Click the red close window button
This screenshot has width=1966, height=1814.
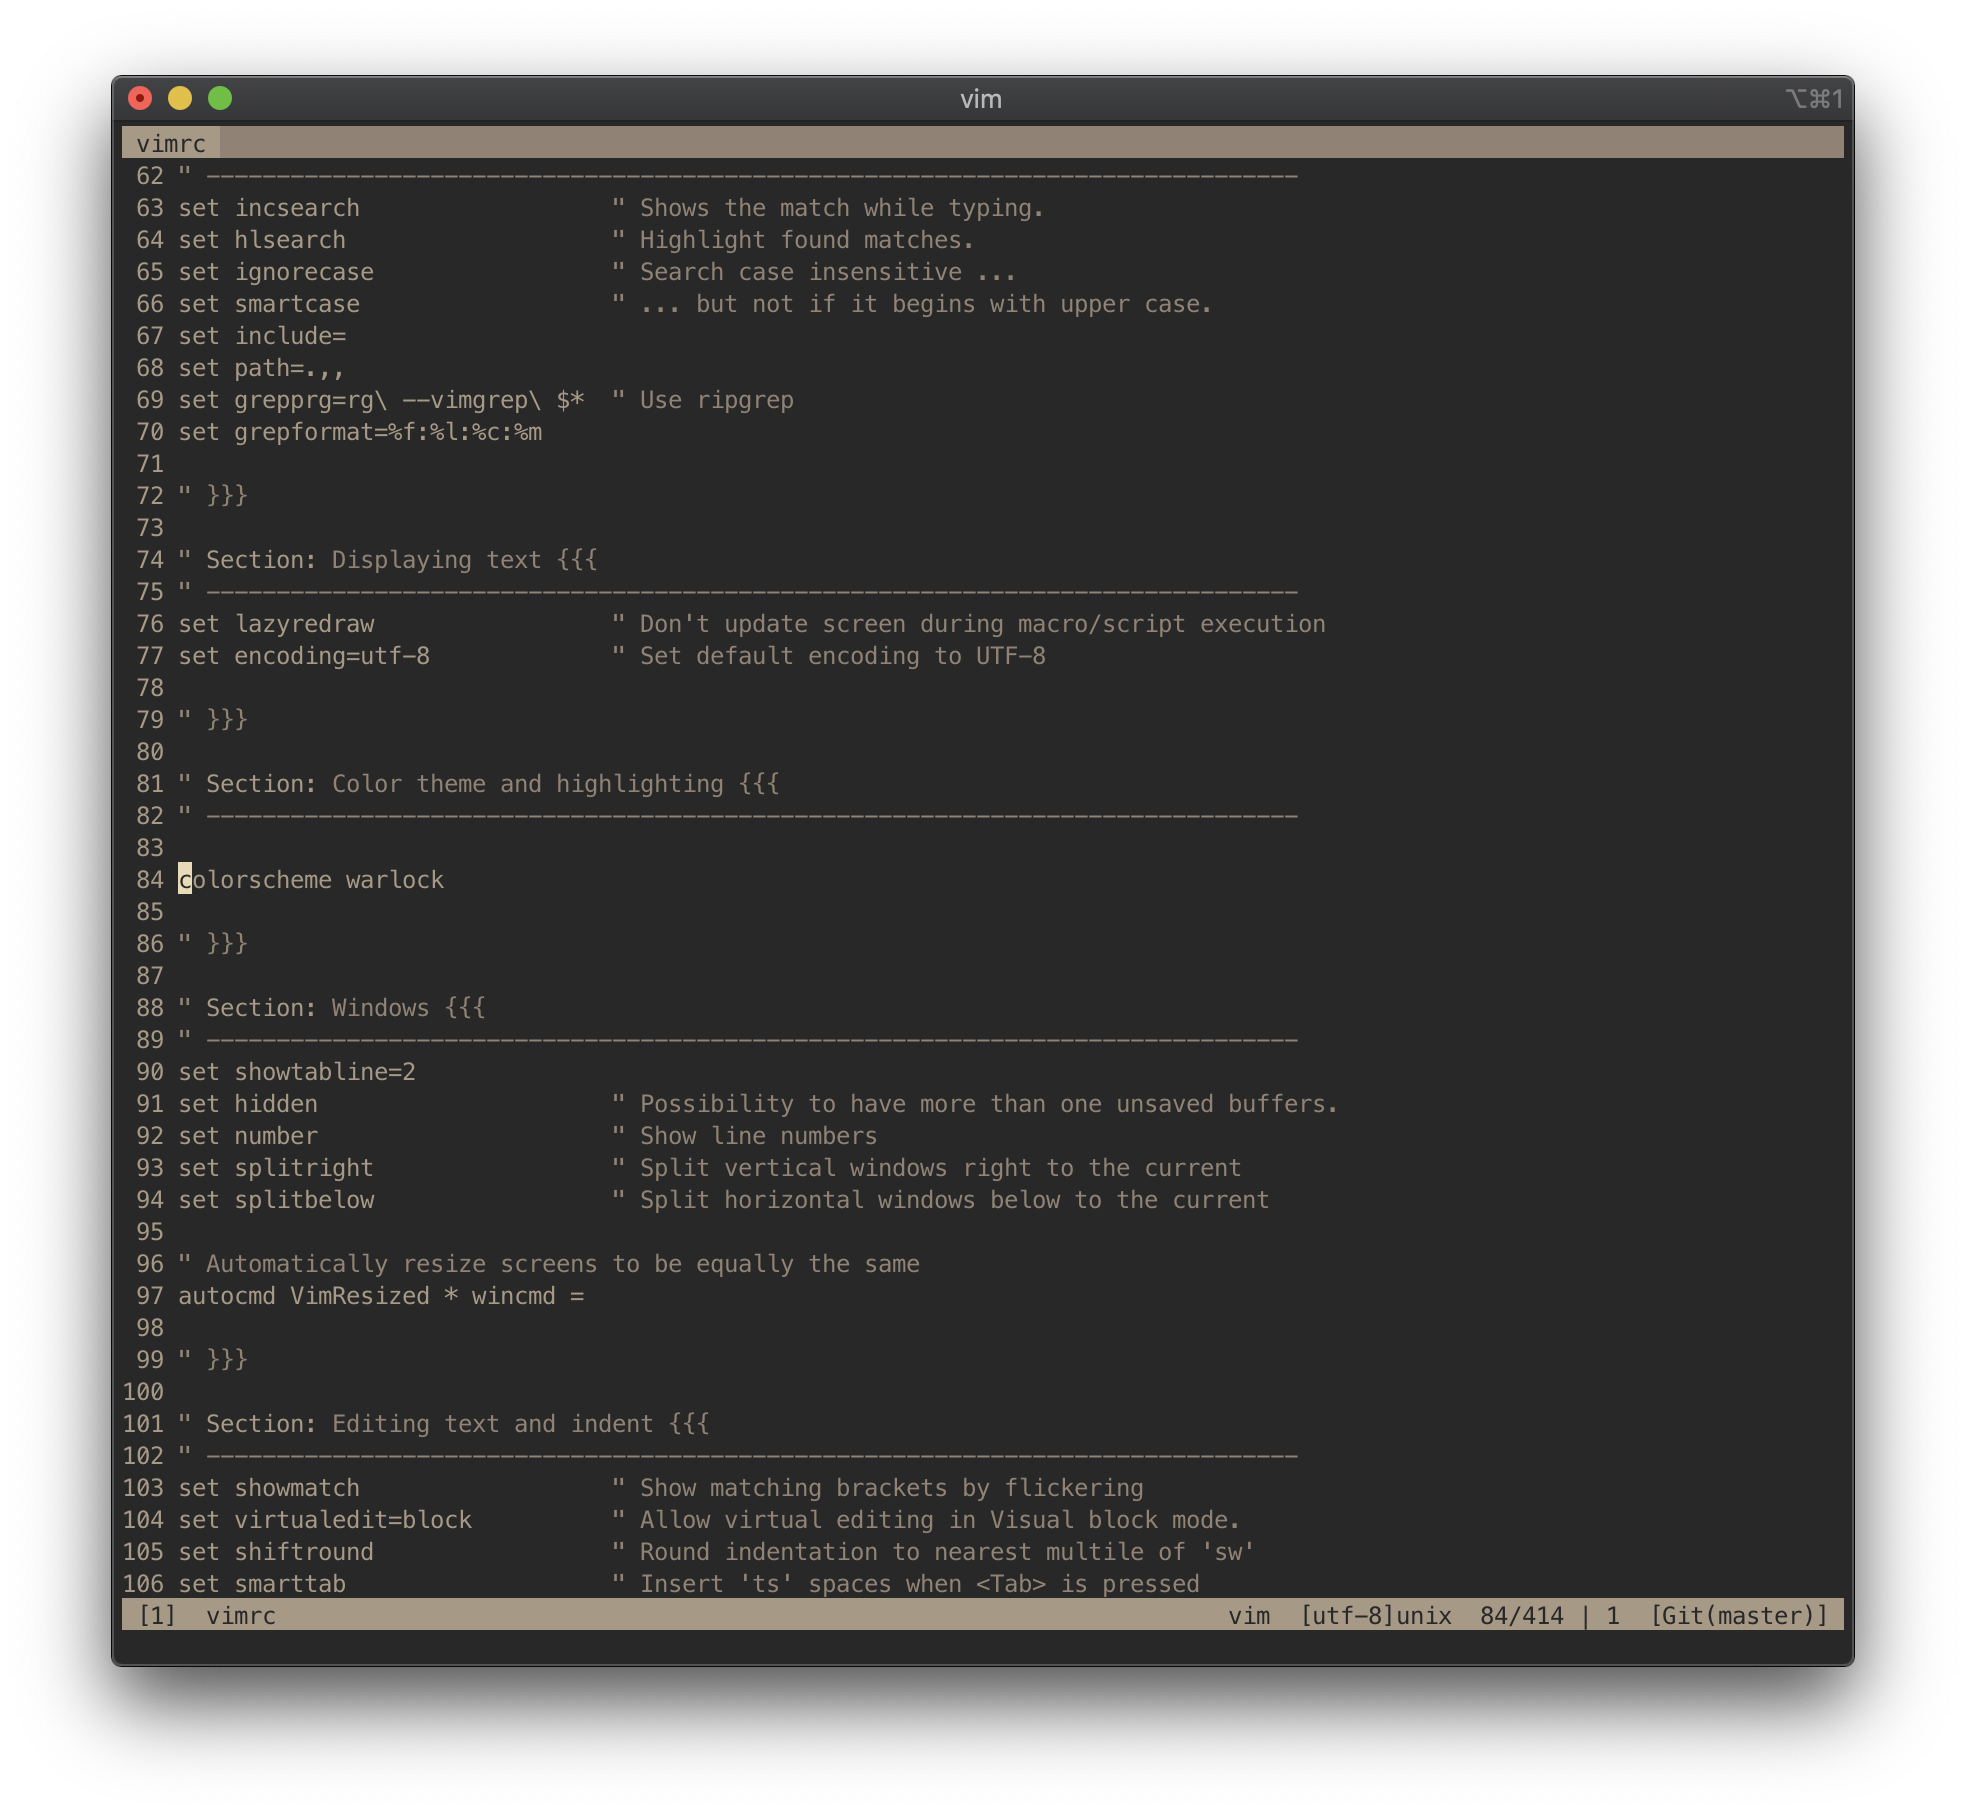pyautogui.click(x=140, y=98)
